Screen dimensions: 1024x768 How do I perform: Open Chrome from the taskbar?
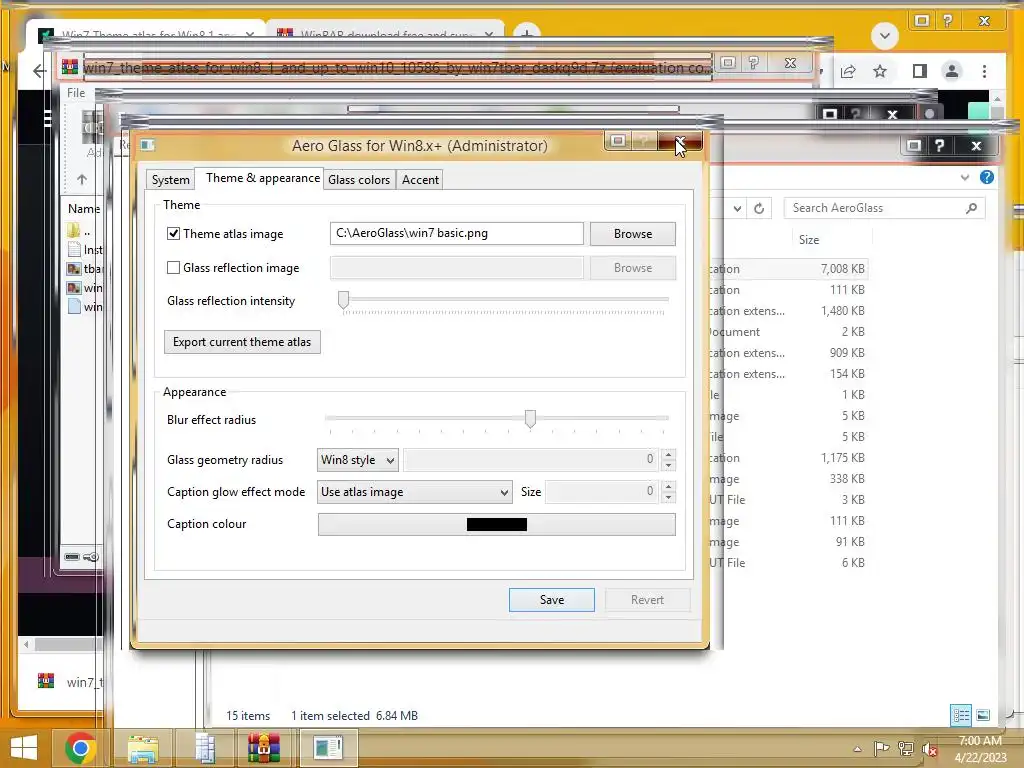point(80,748)
